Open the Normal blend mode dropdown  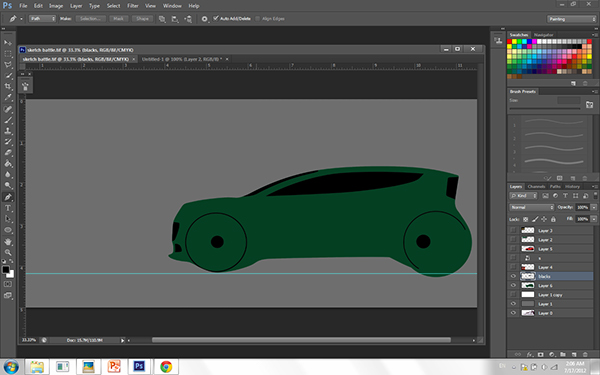click(532, 207)
